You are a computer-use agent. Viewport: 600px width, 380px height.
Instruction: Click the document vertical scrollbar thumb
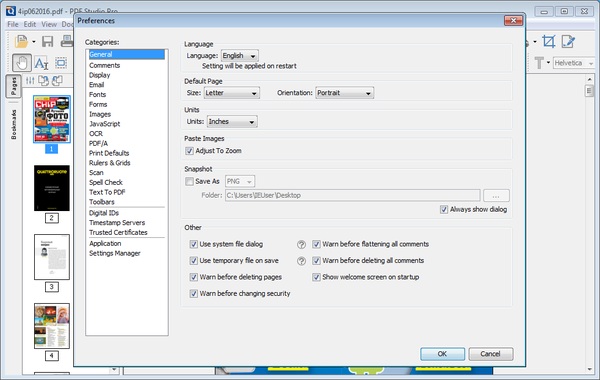(x=589, y=91)
